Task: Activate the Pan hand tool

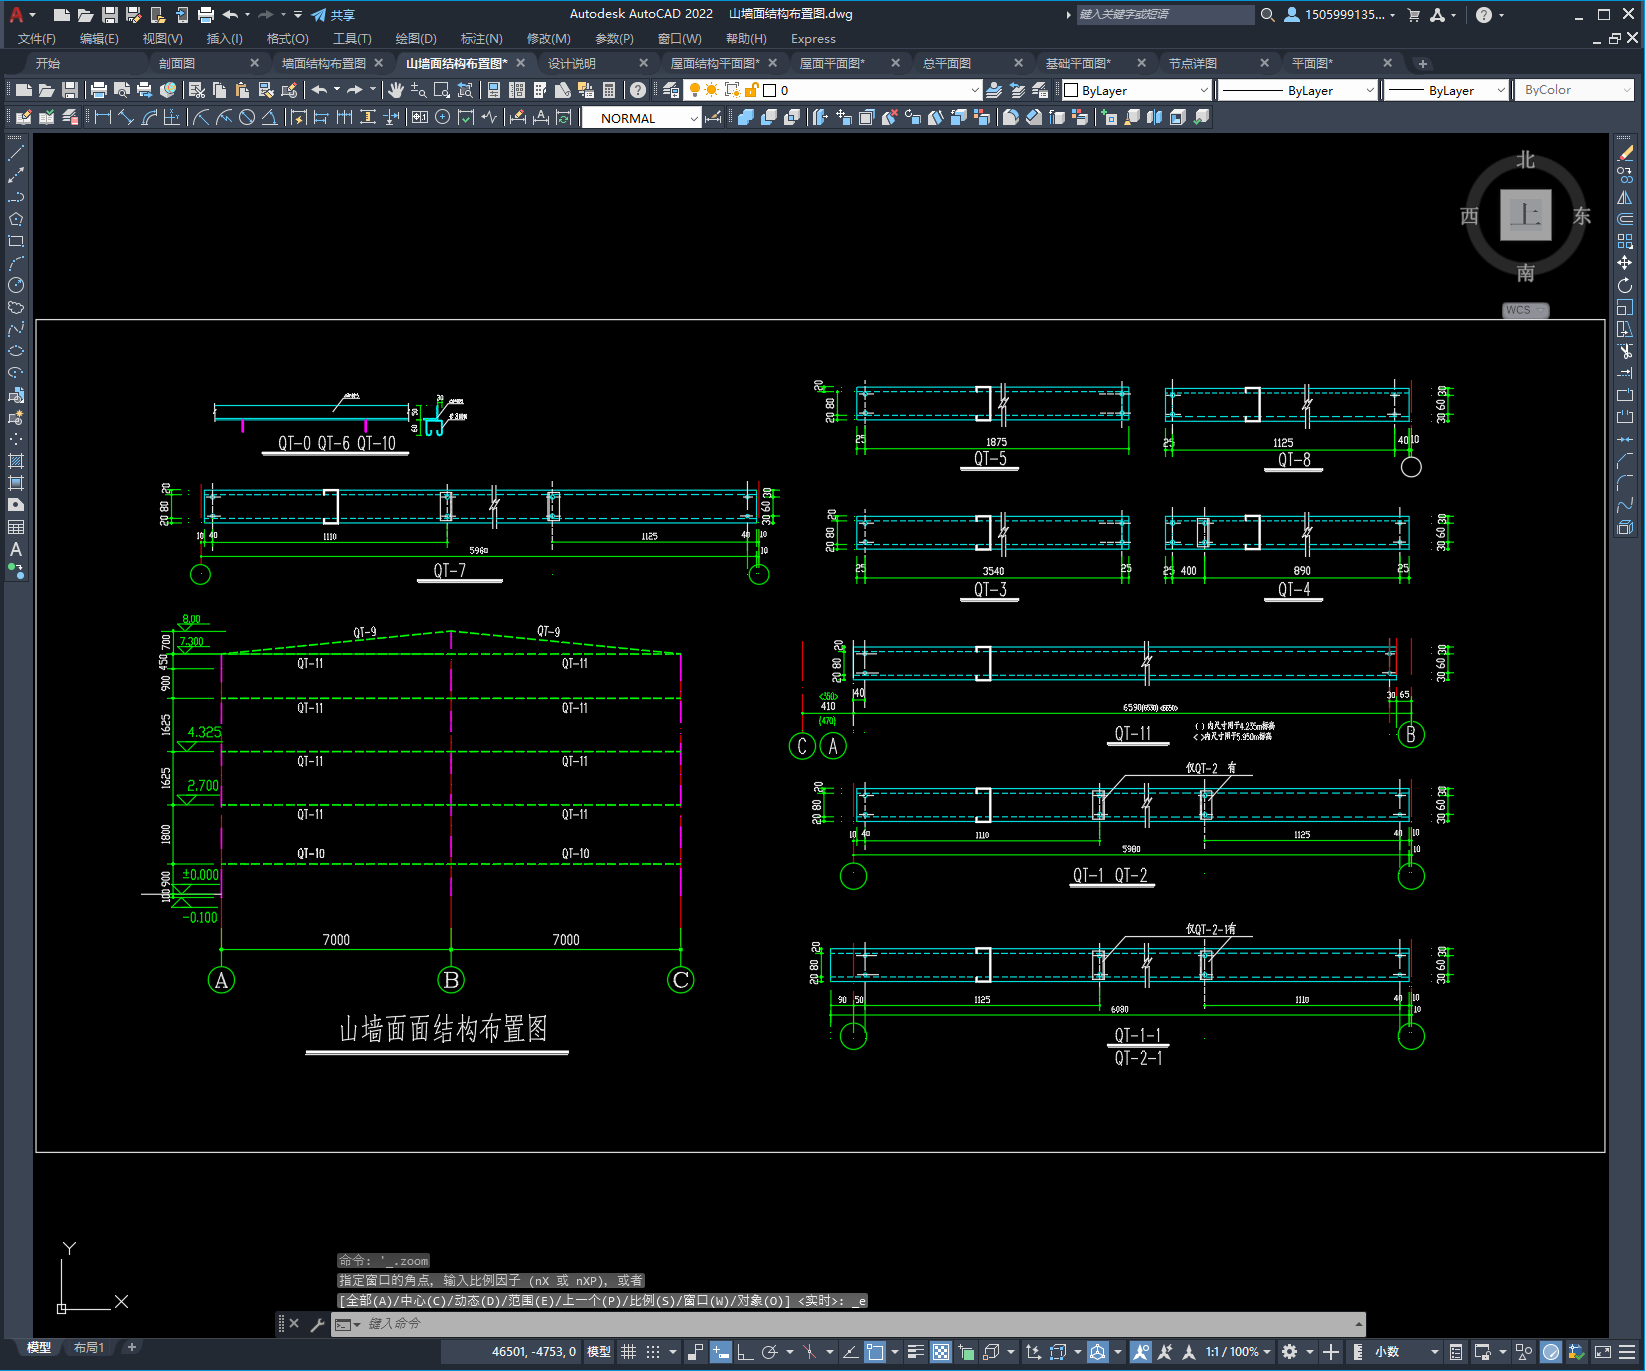Action: 396,90
